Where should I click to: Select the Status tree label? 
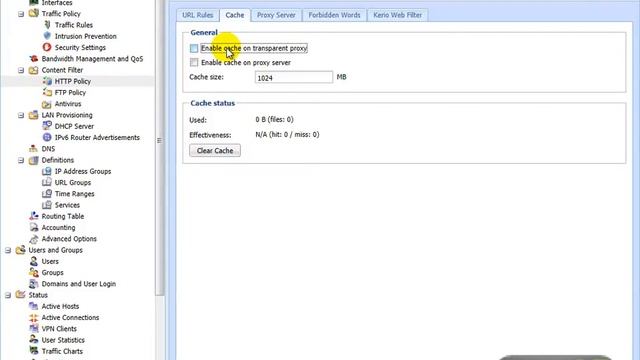(x=38, y=295)
